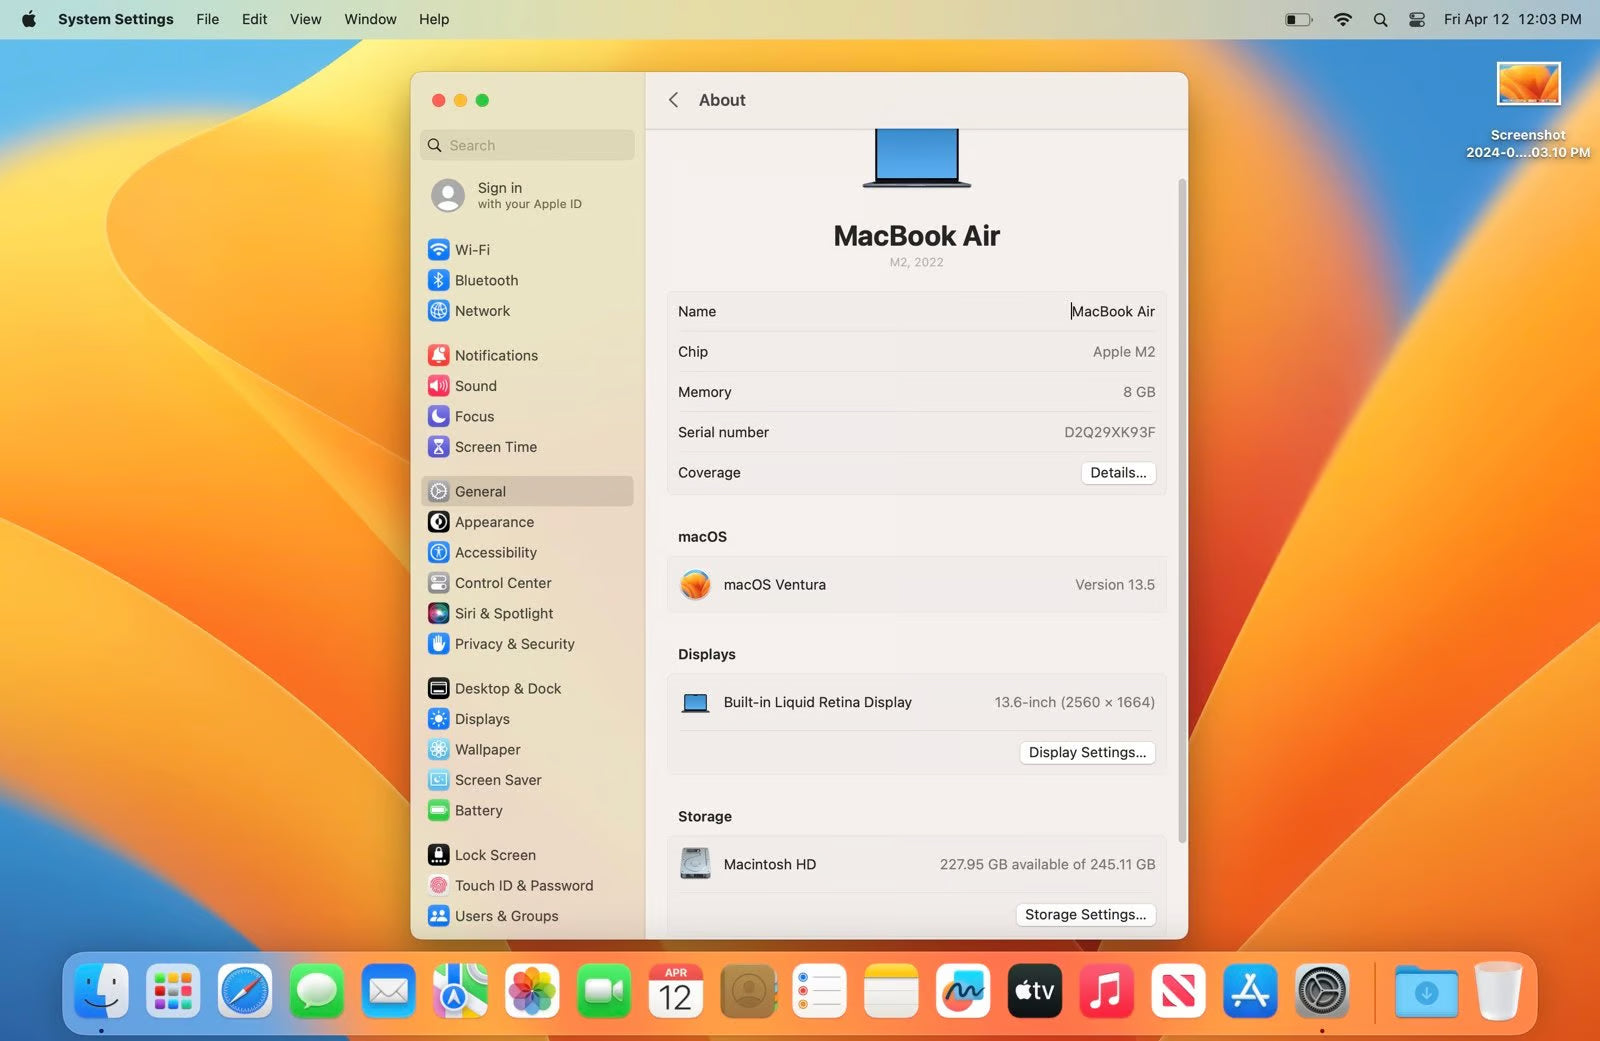Select the Bluetooth settings icon
Viewport: 1600px width, 1041px height.
click(x=438, y=280)
